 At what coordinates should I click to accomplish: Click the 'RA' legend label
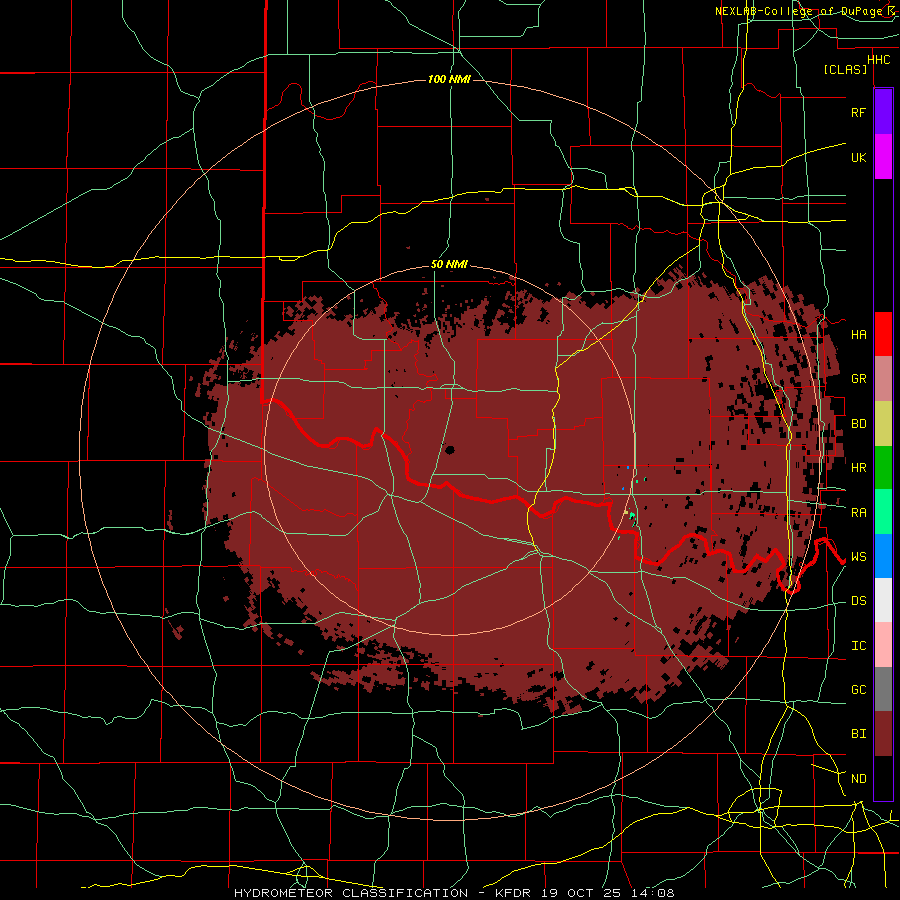[x=858, y=513]
